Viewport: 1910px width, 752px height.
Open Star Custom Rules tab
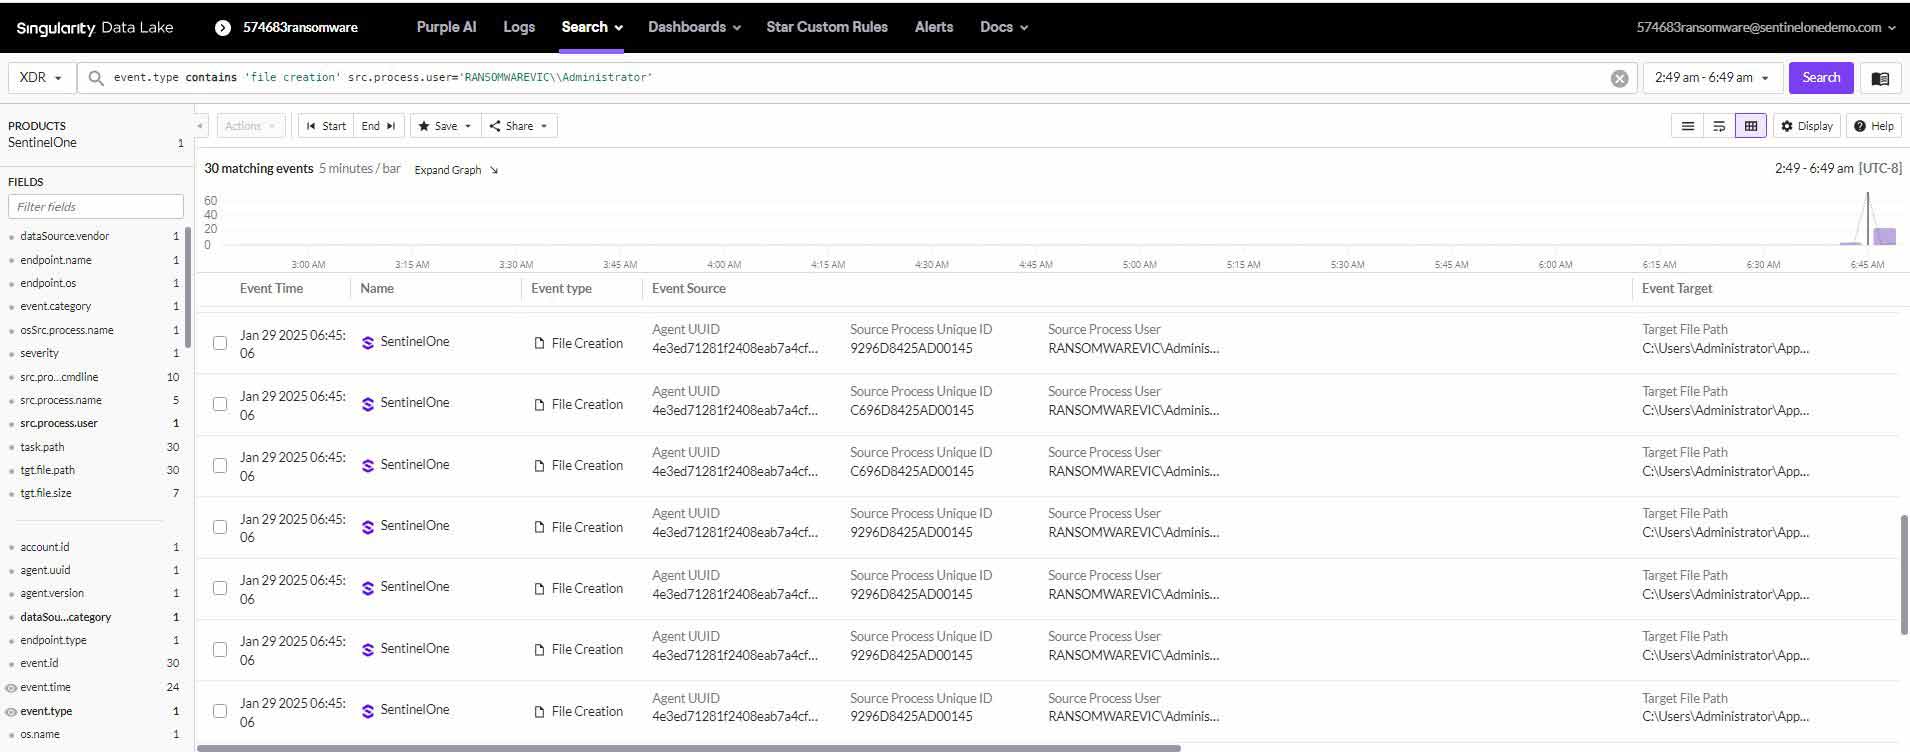click(827, 27)
